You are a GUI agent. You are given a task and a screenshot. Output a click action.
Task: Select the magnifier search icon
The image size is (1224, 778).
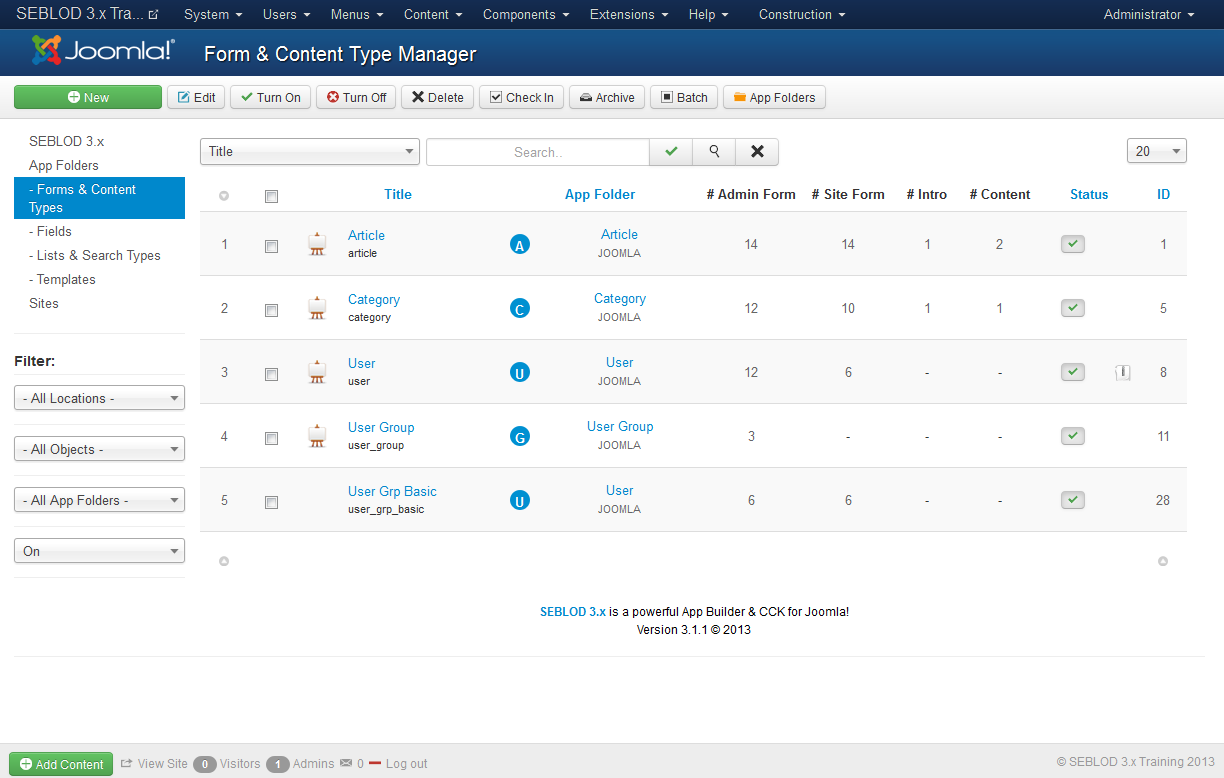click(x=713, y=151)
